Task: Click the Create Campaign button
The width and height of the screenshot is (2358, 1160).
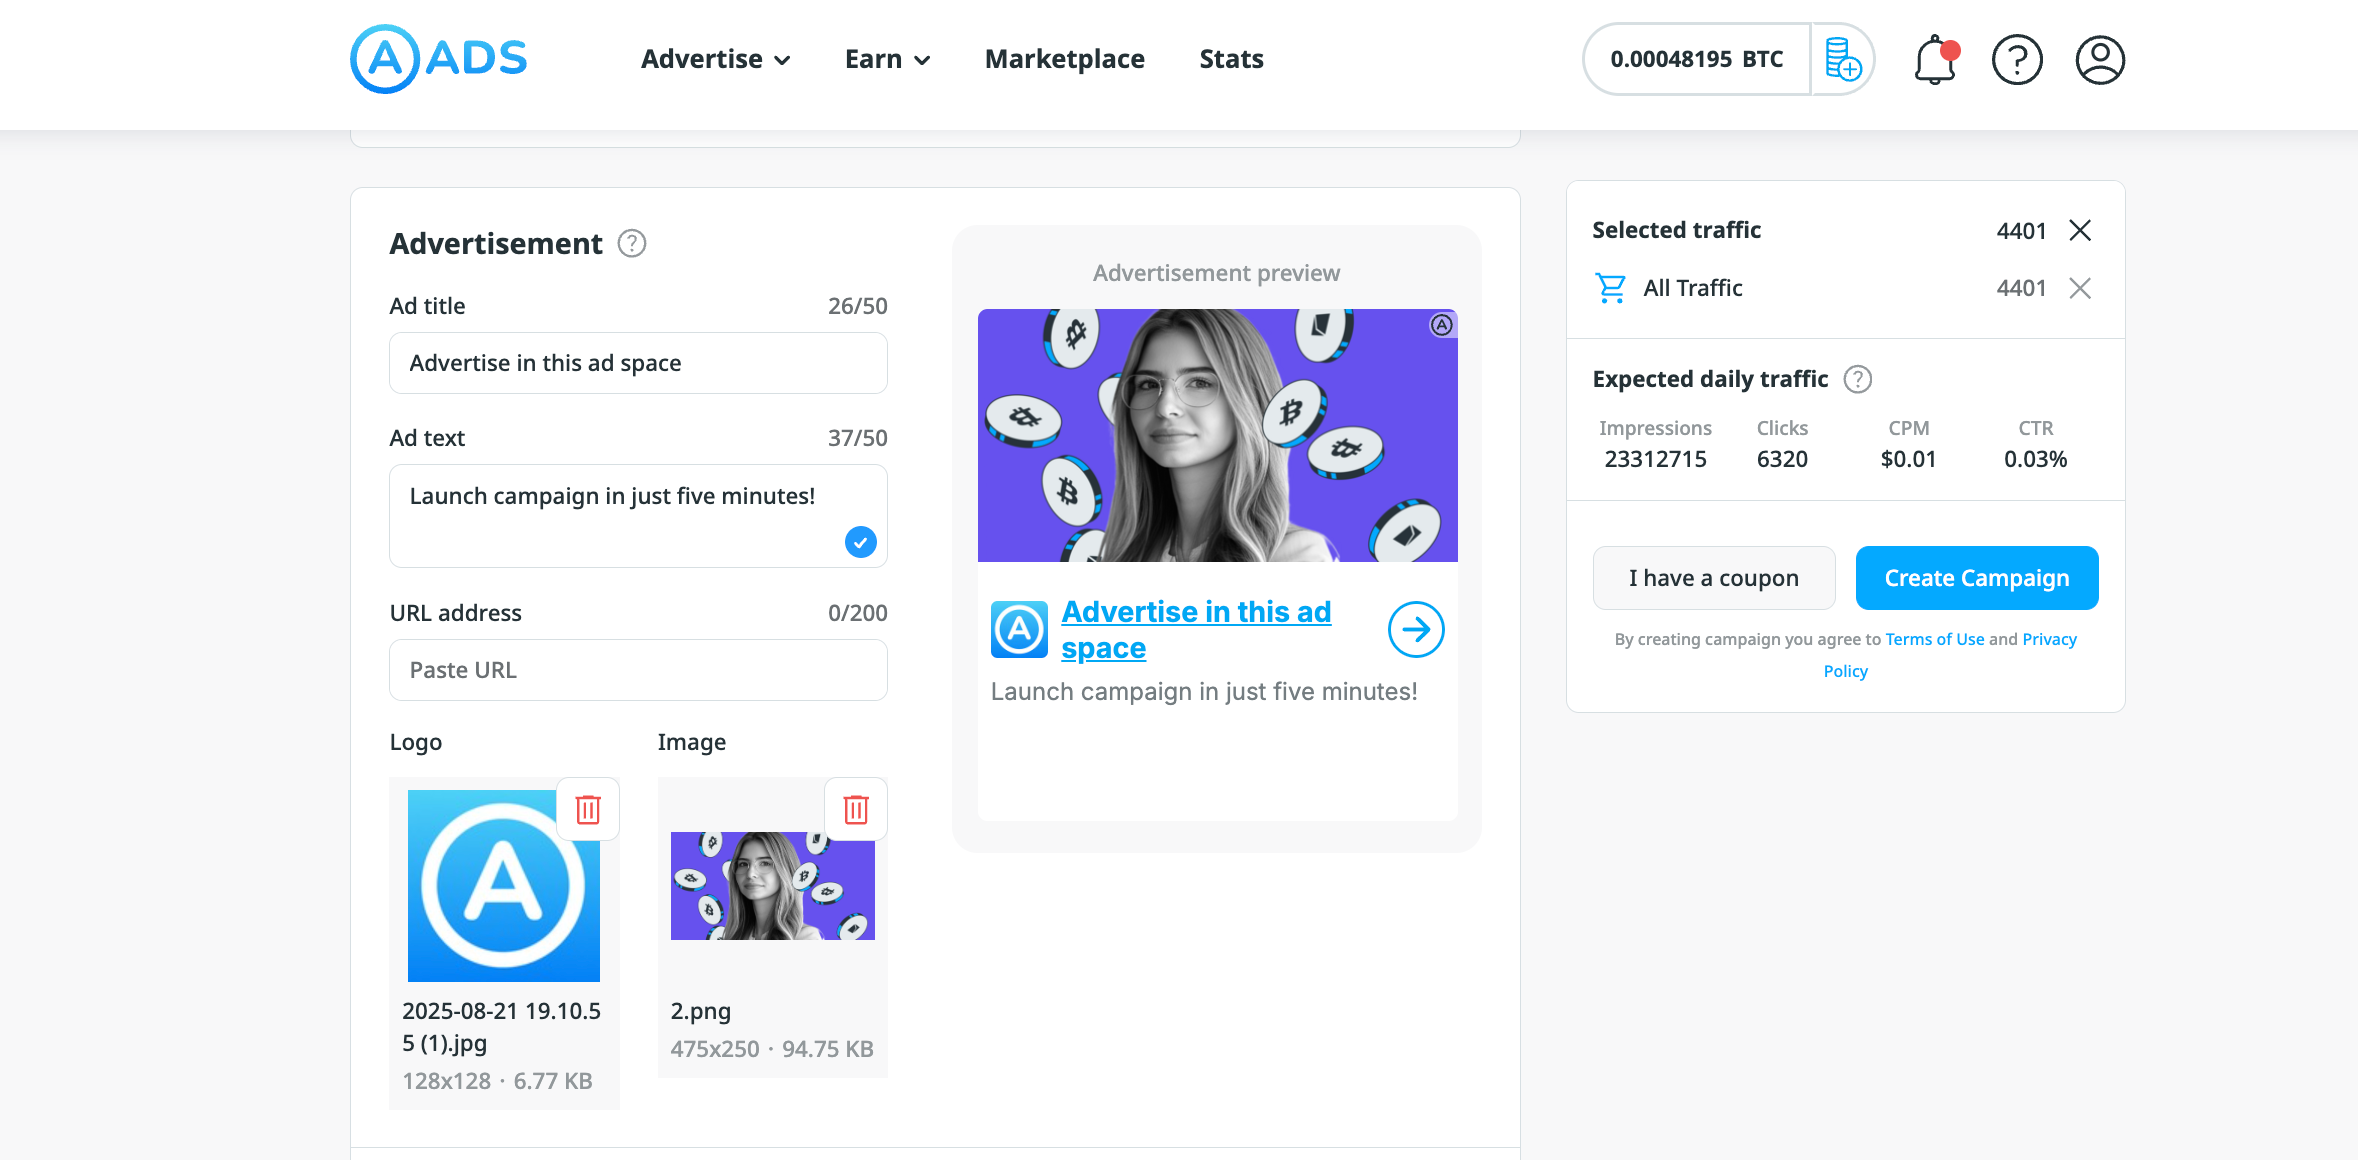Action: [1976, 578]
